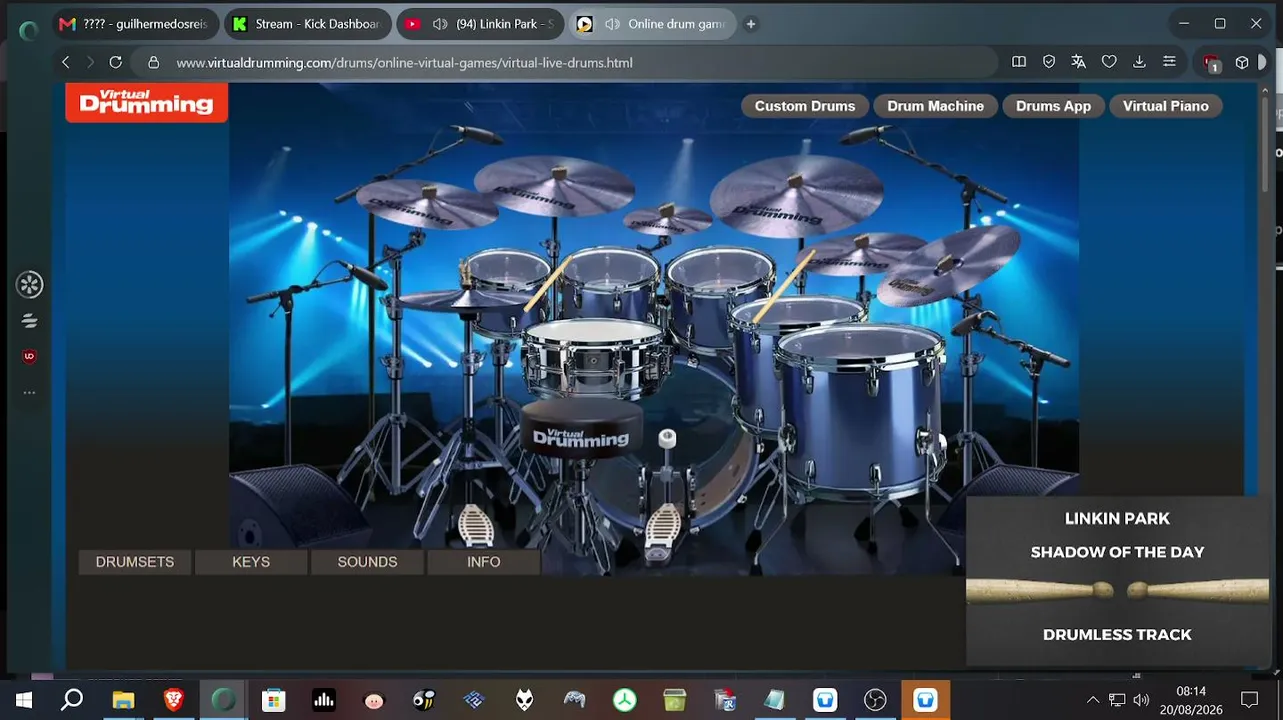Play the Shadow of the Day drumless track
The height and width of the screenshot is (720, 1283).
coord(1117,581)
